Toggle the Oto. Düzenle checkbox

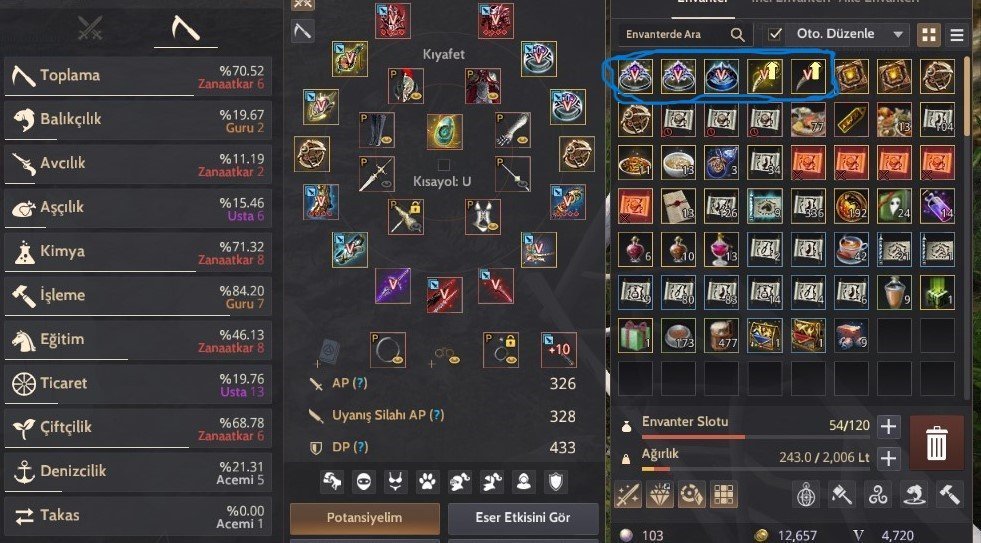(775, 34)
